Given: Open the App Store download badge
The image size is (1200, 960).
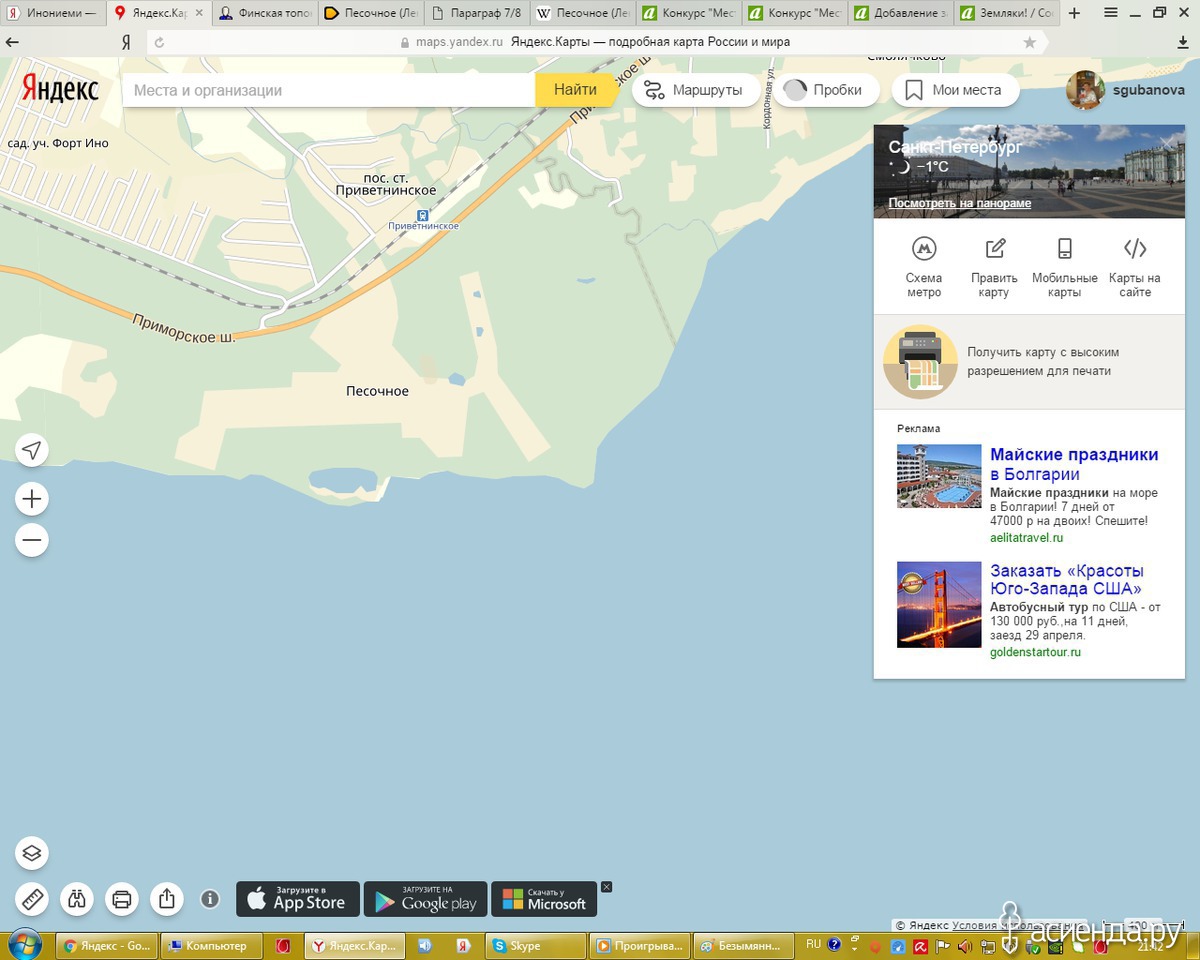Looking at the screenshot, I should [x=298, y=899].
